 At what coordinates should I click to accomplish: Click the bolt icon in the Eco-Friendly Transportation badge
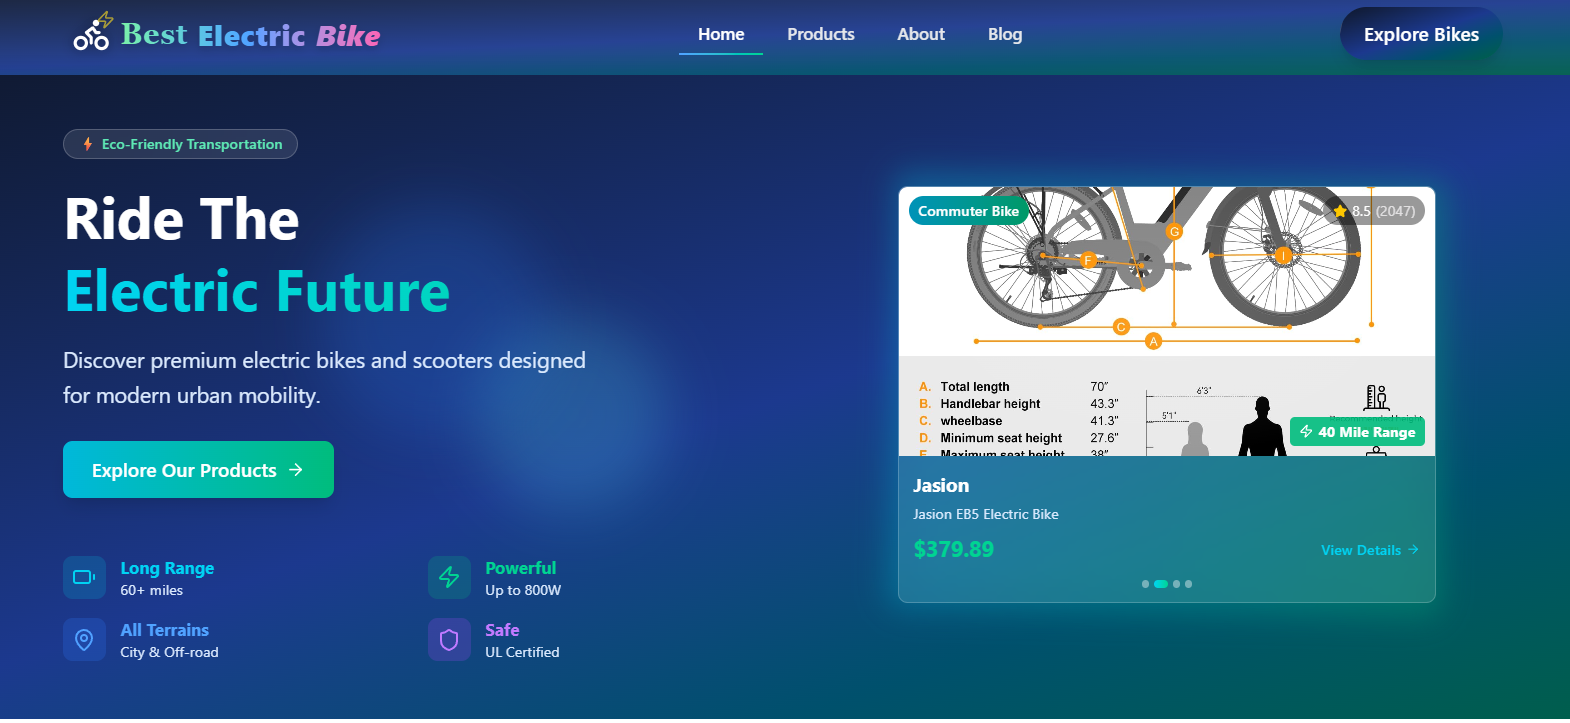click(88, 144)
